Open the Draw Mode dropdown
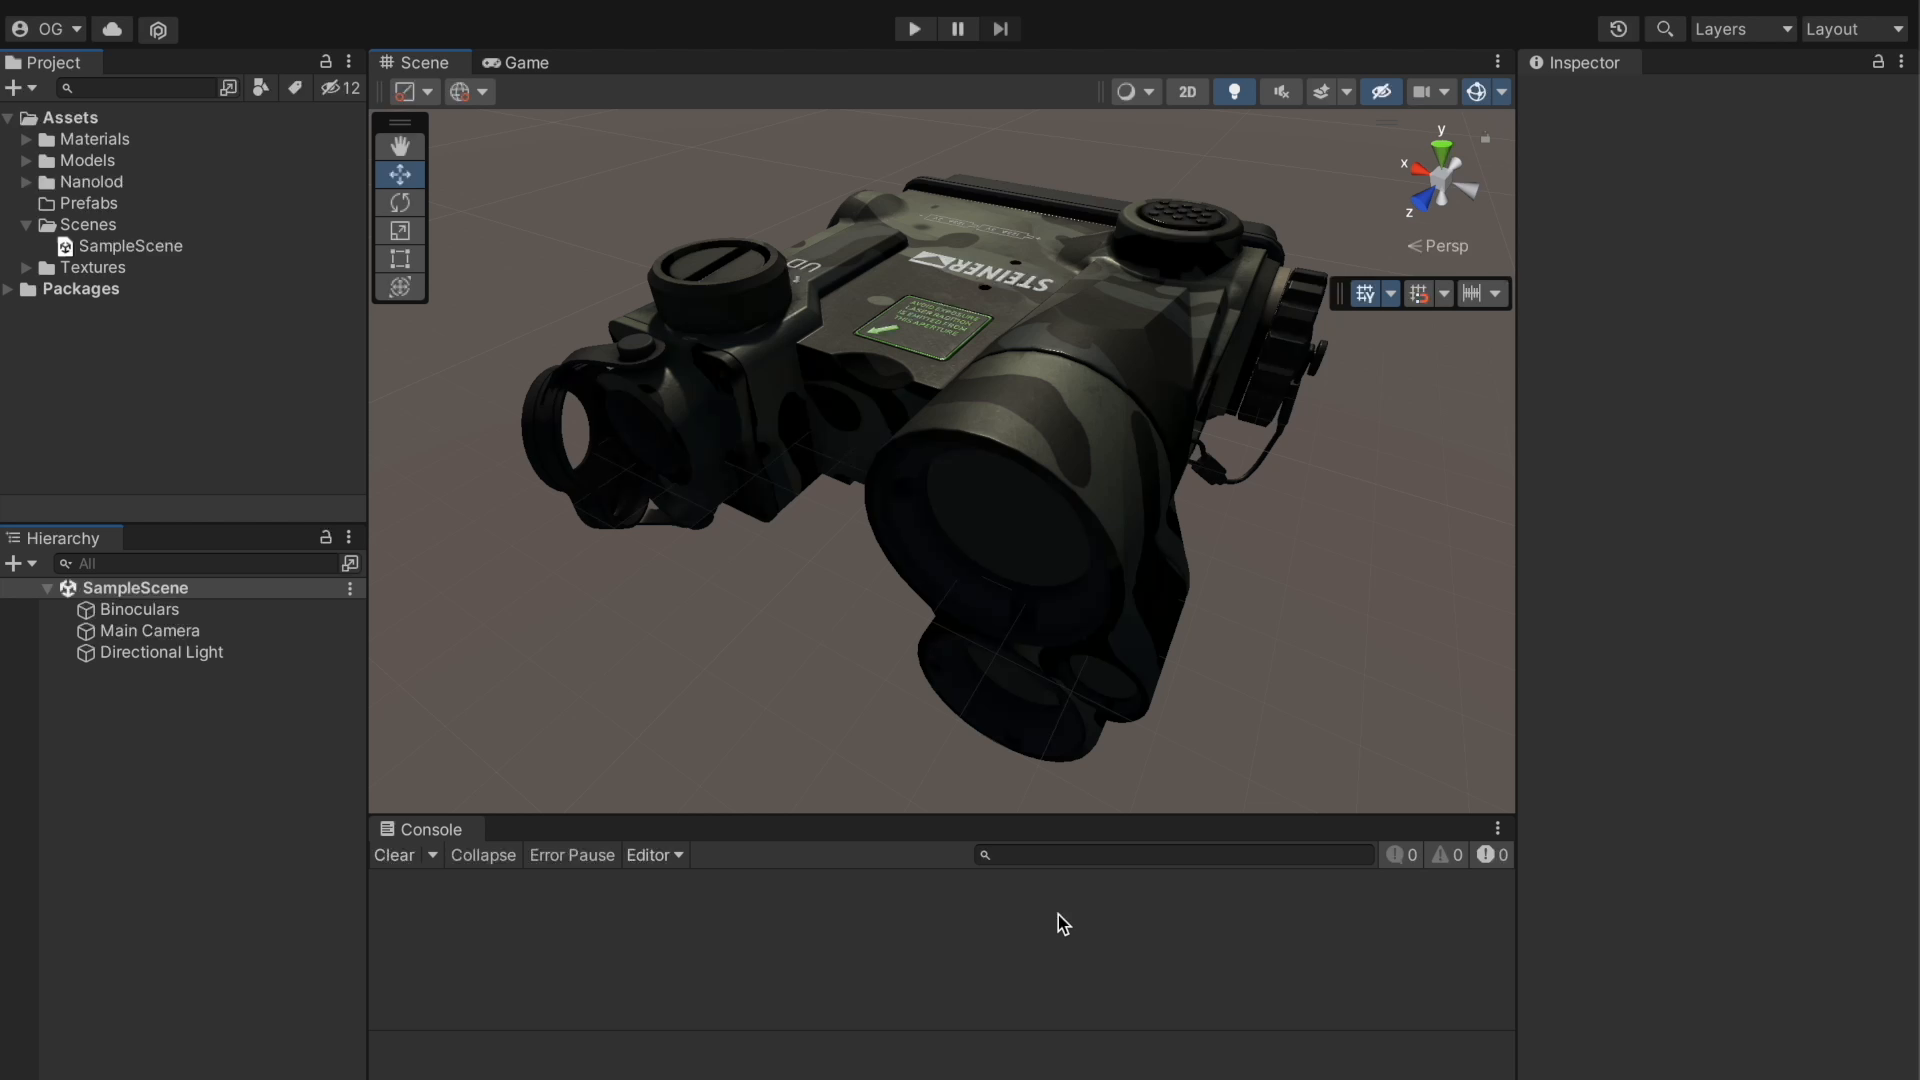 [x=413, y=92]
